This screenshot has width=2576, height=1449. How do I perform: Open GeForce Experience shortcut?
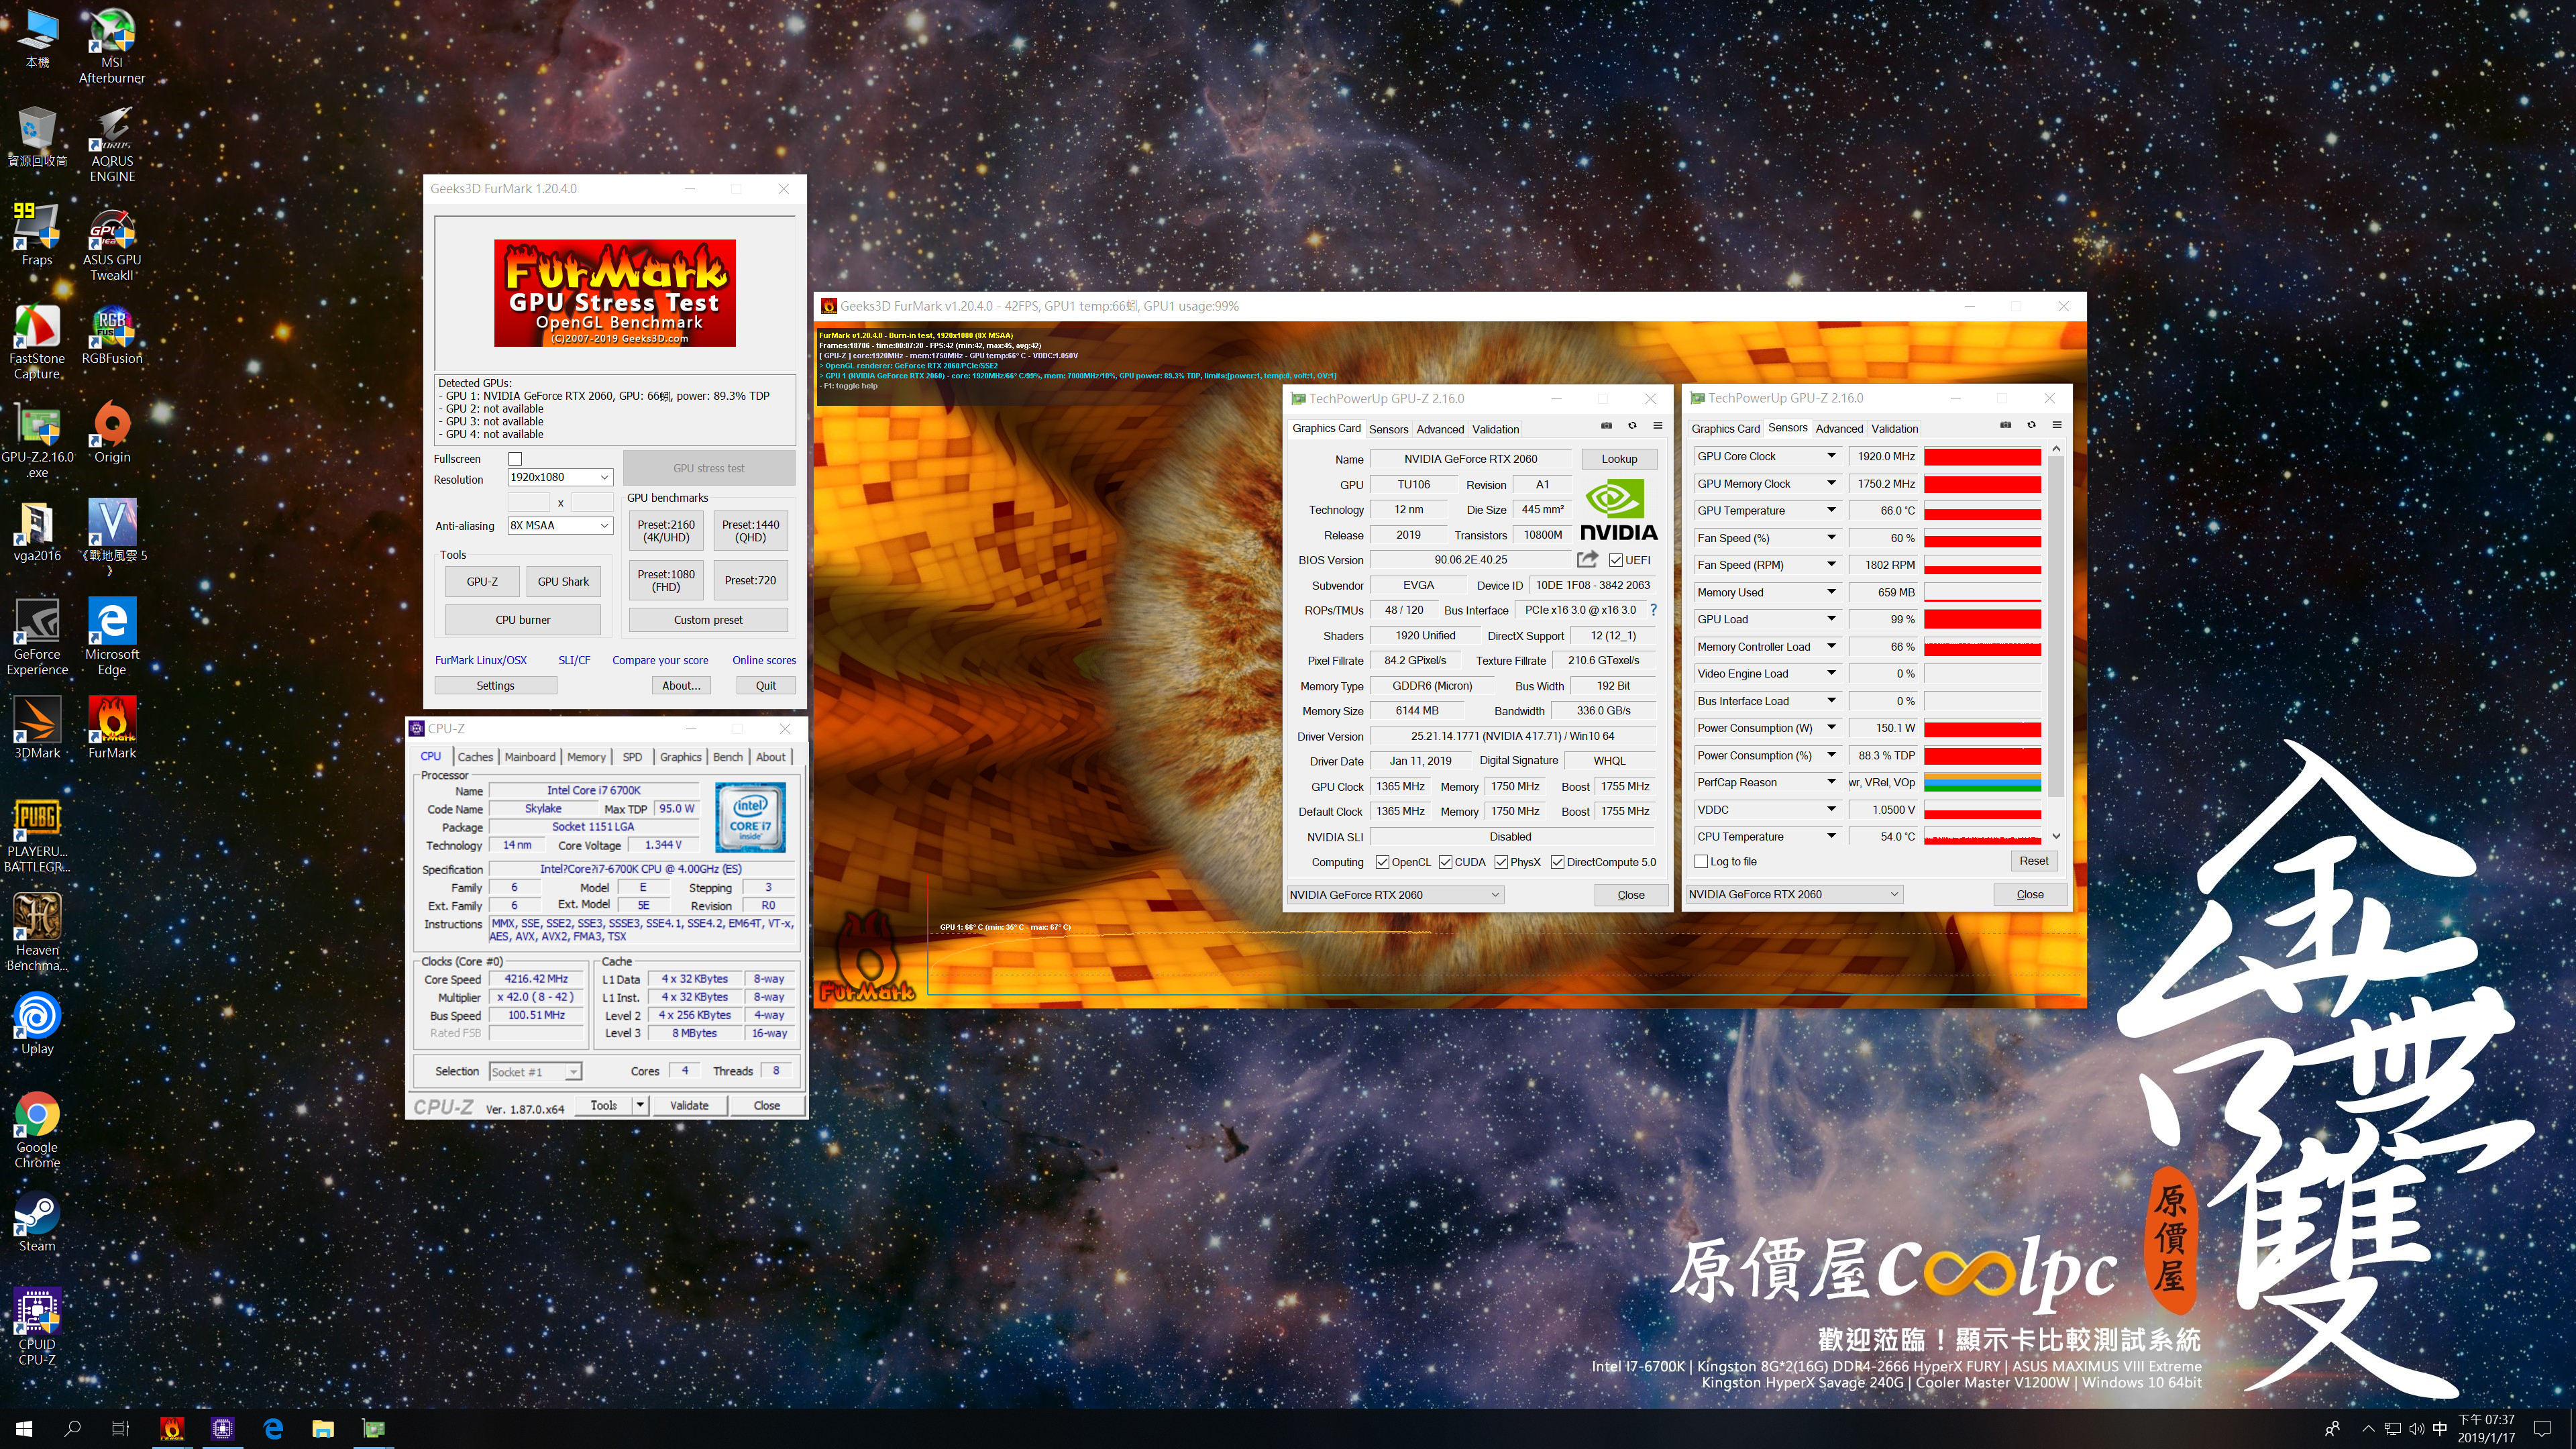coord(37,638)
